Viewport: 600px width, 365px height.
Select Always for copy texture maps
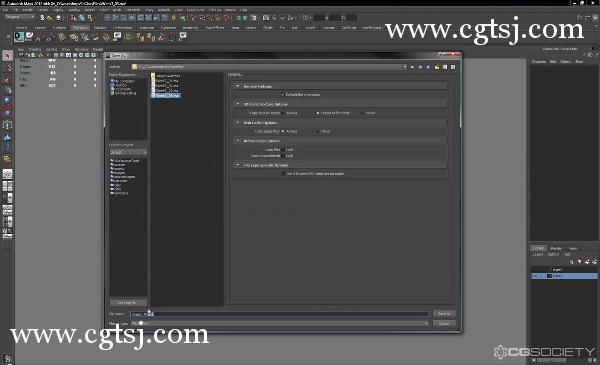[284, 113]
